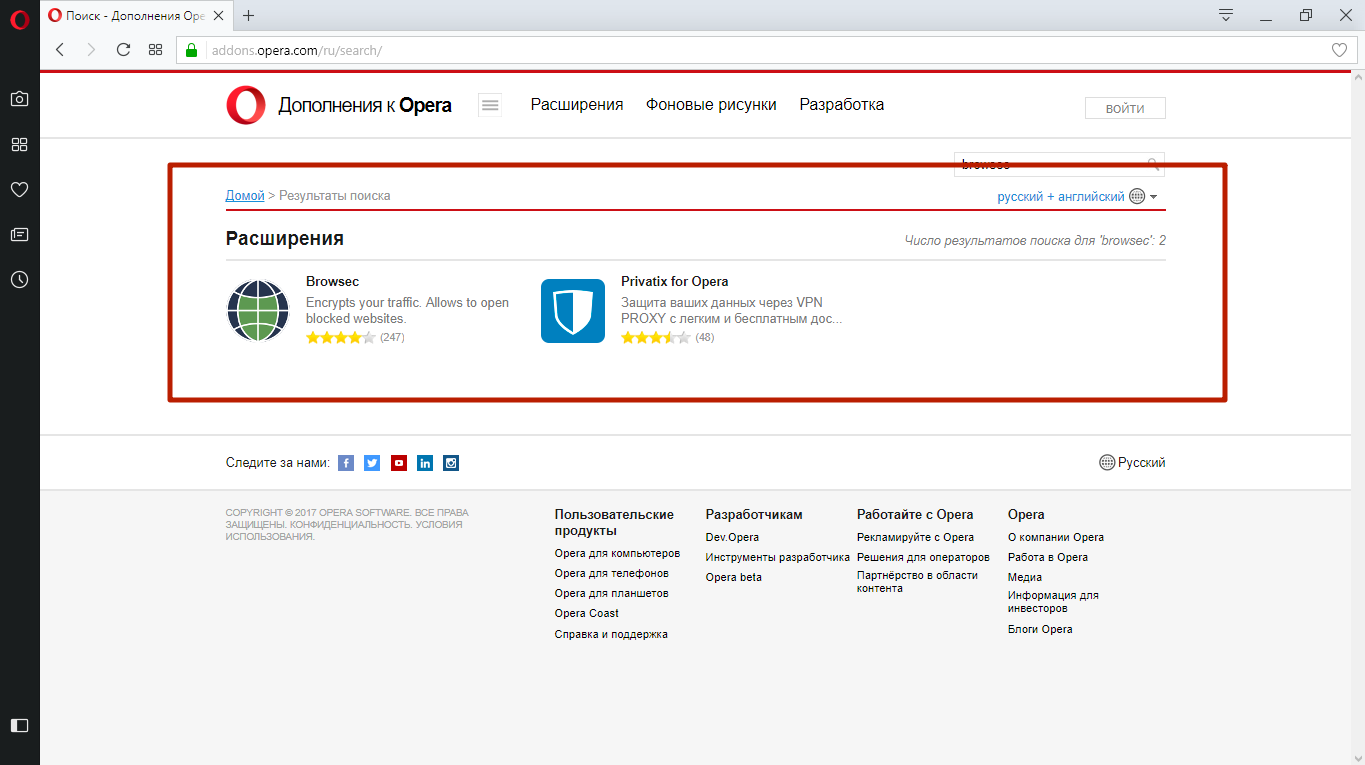Open Работа в Opera link
Screen dimensions: 1365x765
(1048, 558)
